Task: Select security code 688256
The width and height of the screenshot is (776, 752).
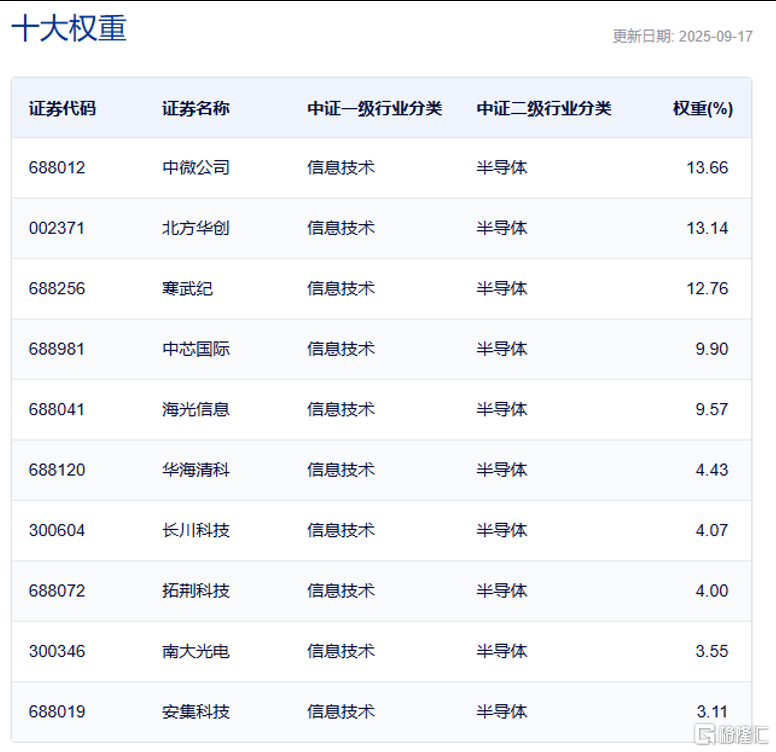Action: click(x=57, y=288)
